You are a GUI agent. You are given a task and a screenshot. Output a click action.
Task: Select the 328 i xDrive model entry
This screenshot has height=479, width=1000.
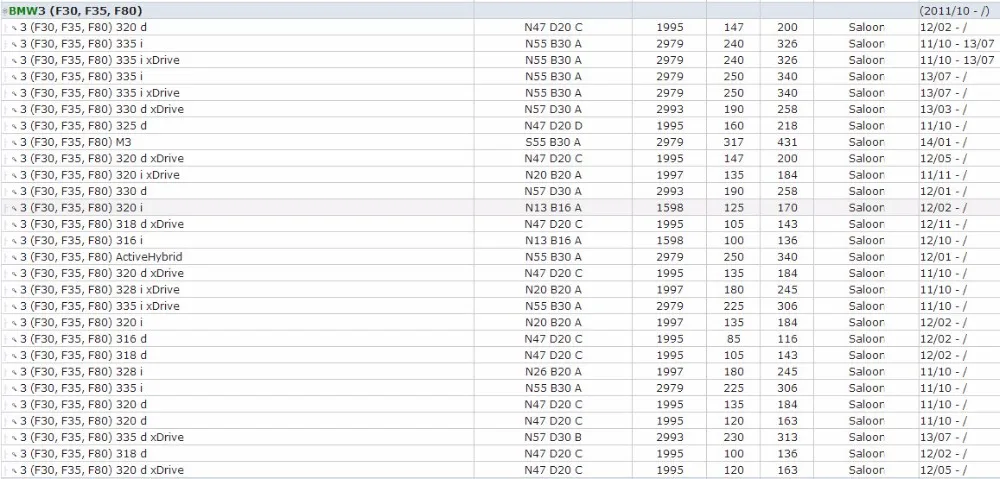100,290
